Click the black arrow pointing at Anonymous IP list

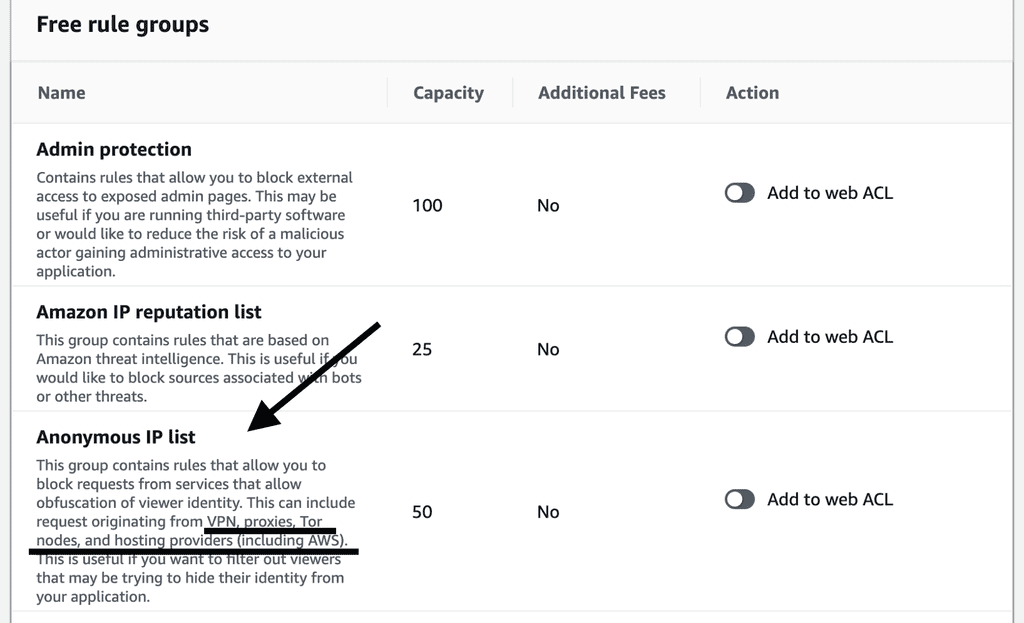click(x=312, y=376)
